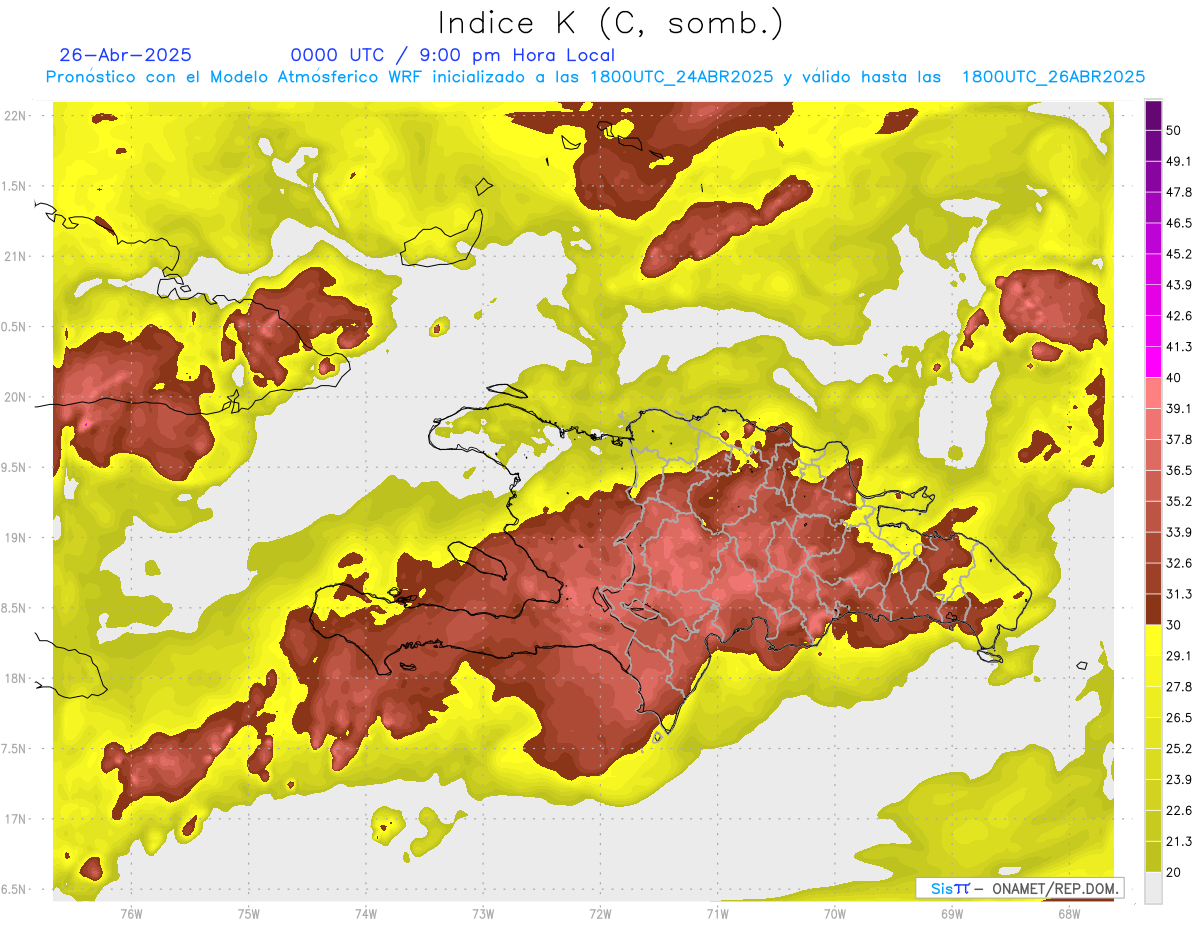Select the gray swatch below 20 on colorbar
The width and height of the screenshot is (1200, 927).
1153,888
